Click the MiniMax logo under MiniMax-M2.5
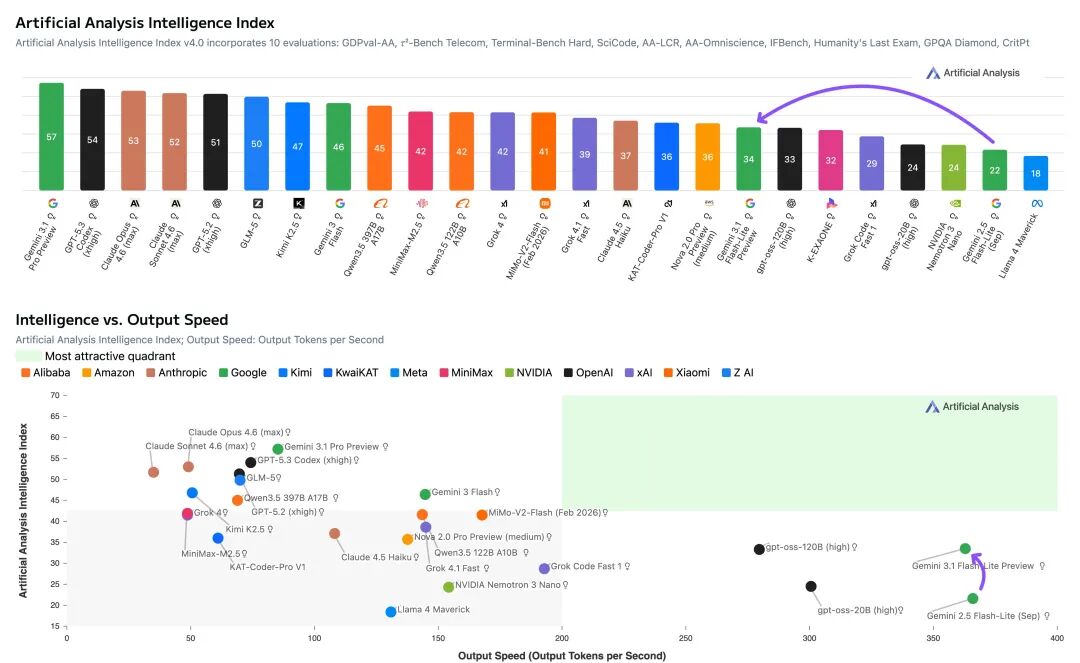1080x663 pixels. (x=421, y=203)
